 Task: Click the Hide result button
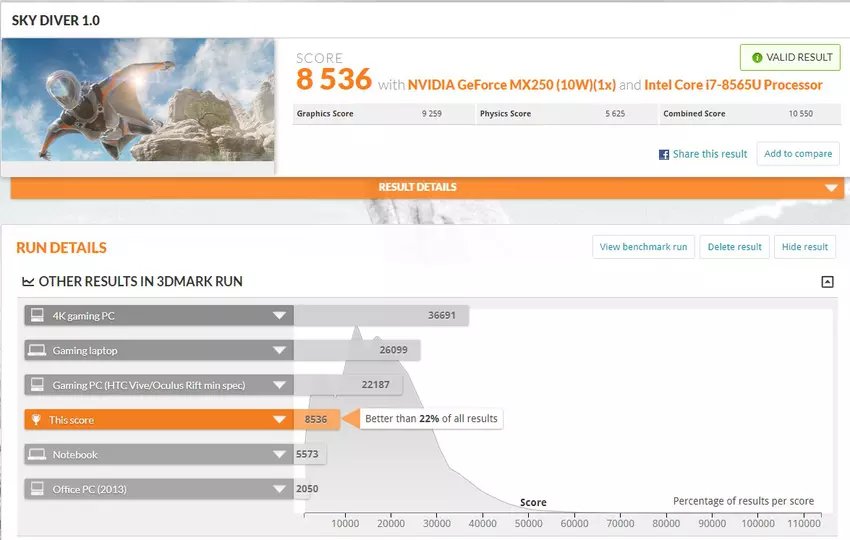(804, 247)
